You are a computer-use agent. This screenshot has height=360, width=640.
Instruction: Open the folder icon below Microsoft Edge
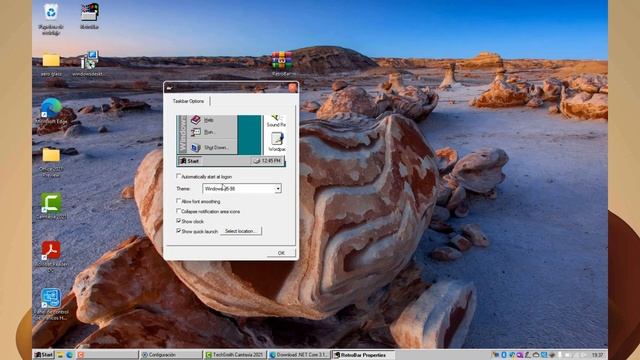point(51,162)
